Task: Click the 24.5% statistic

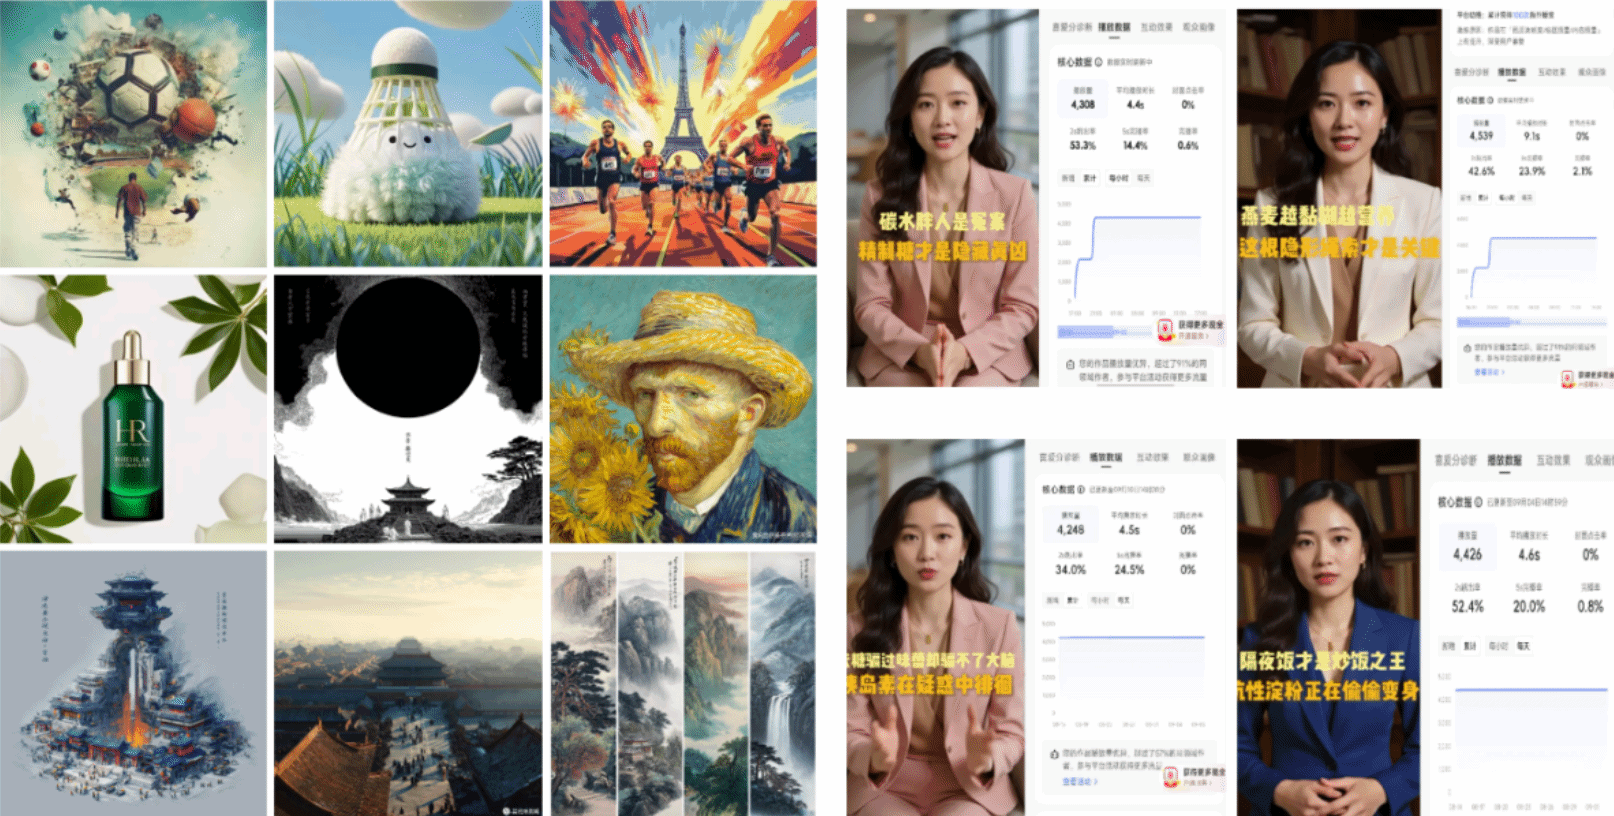Action: click(x=1129, y=569)
